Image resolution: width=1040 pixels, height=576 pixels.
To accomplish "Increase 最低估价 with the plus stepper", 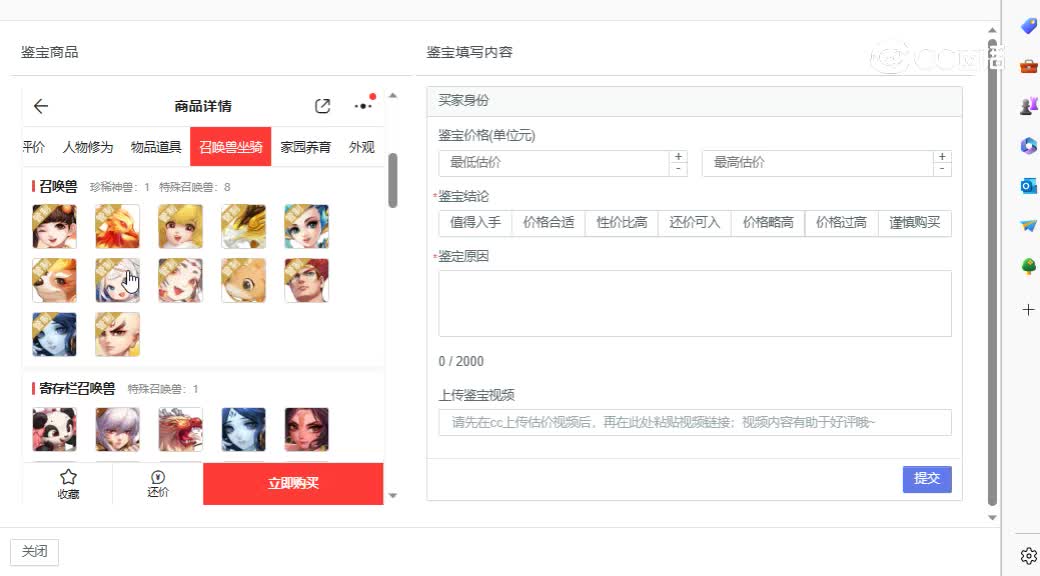I will 678,156.
